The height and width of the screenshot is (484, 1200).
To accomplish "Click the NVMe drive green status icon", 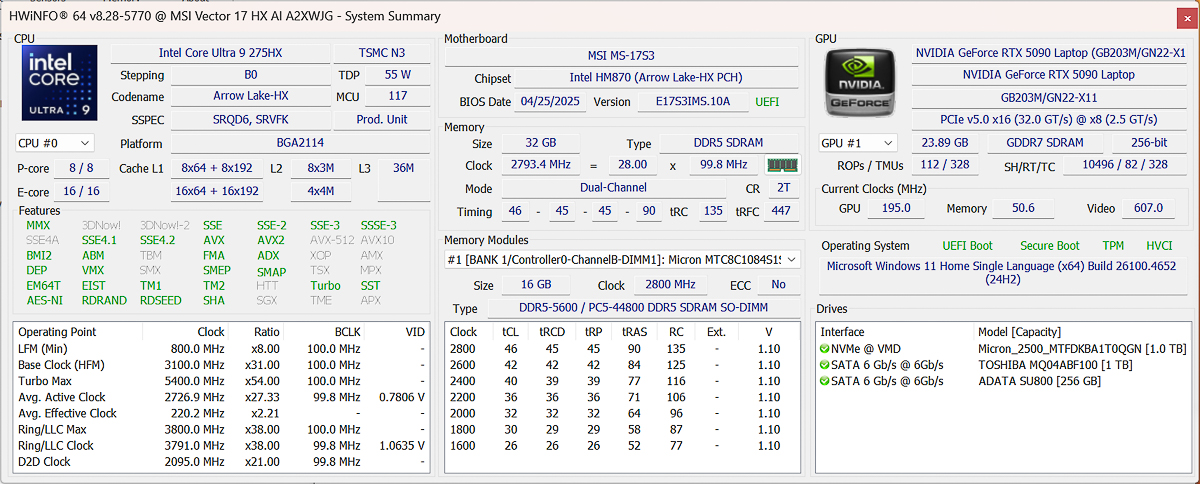I will point(824,348).
